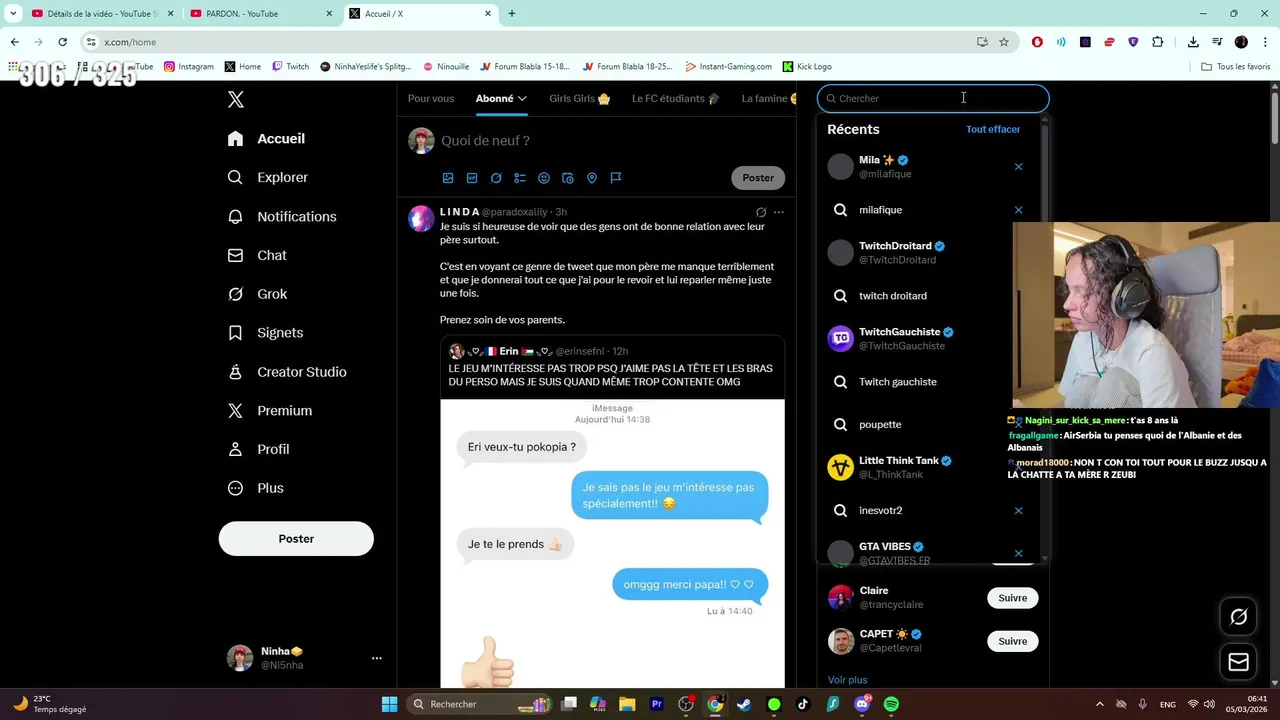
Task: Remove inesvotr2 from recent searches
Action: 1018,511
